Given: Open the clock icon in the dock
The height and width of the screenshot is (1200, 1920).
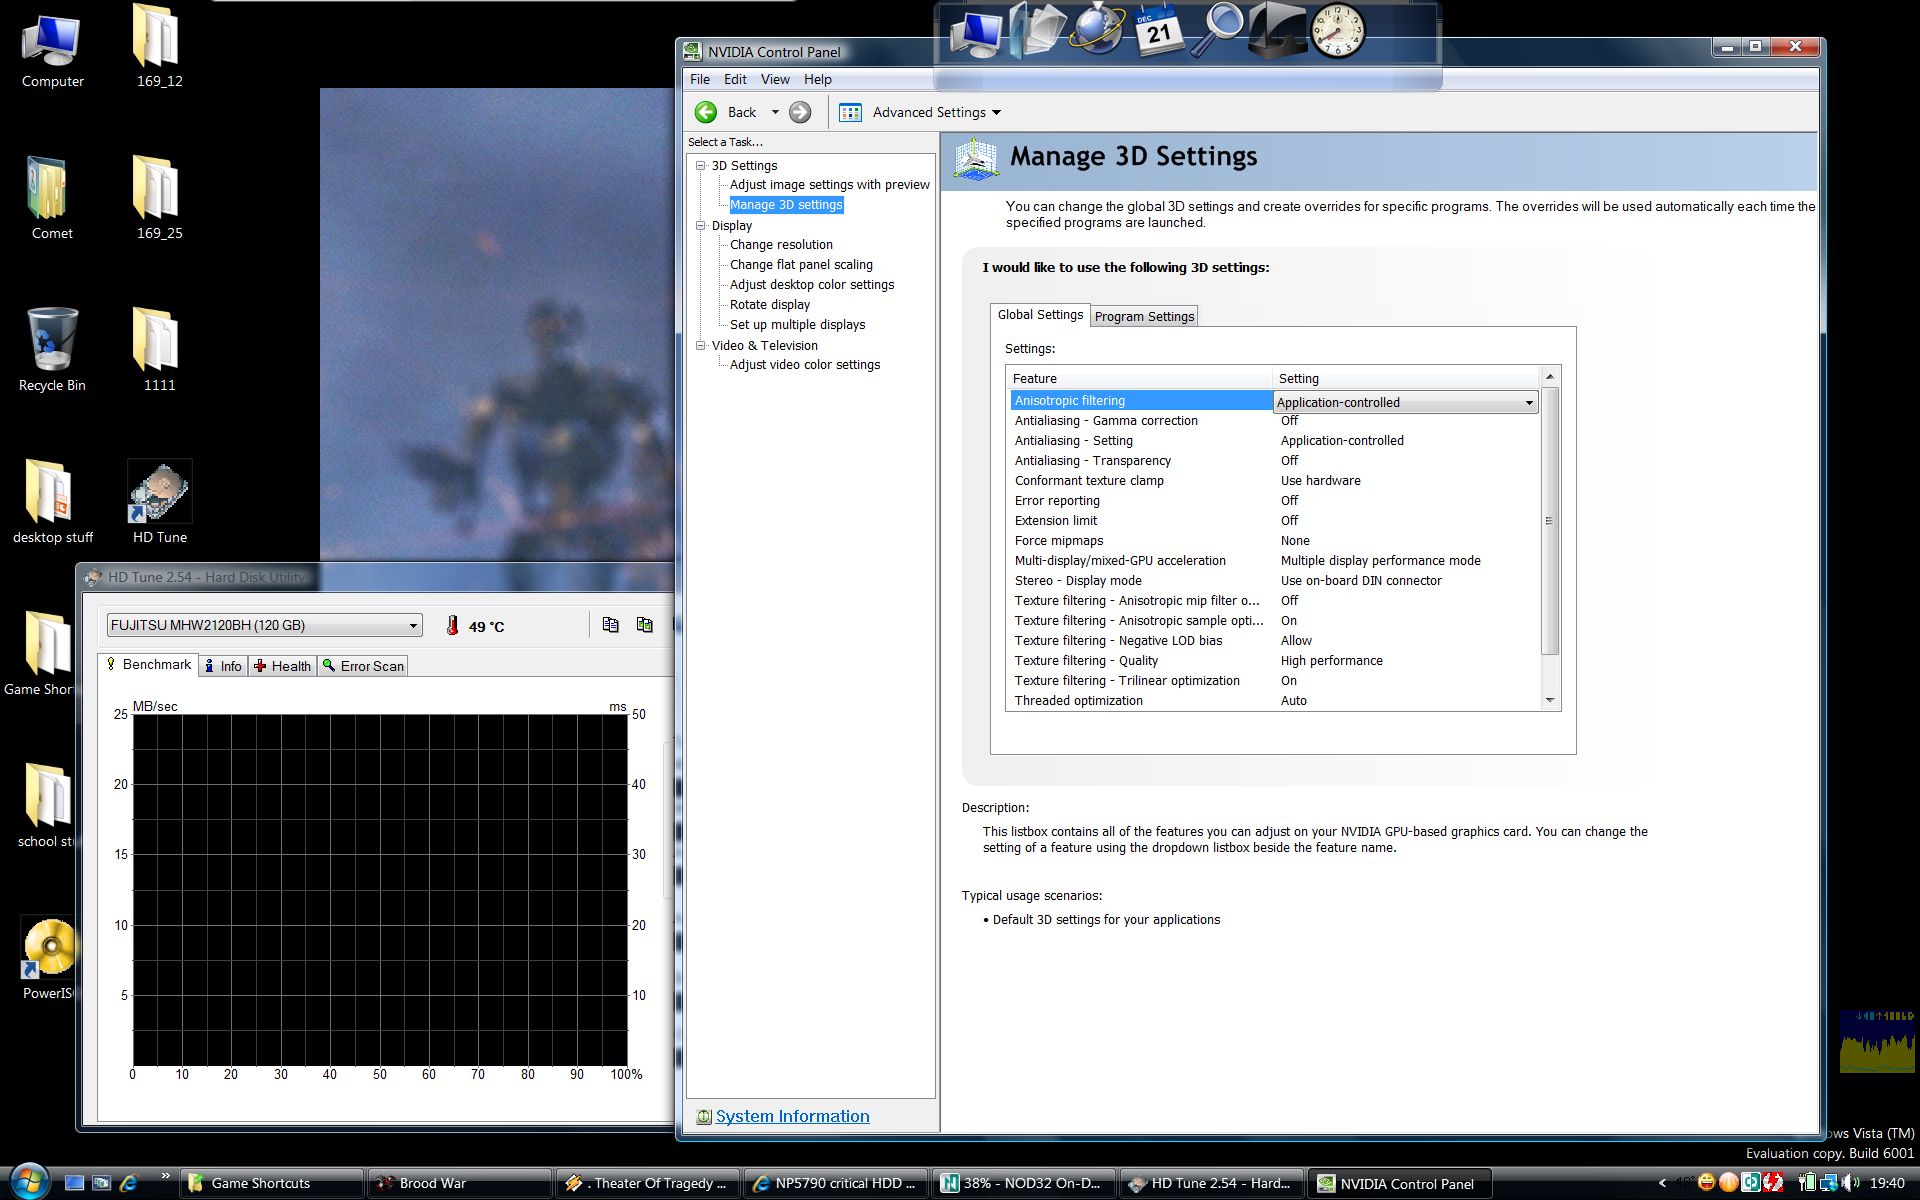Looking at the screenshot, I should point(1337,30).
